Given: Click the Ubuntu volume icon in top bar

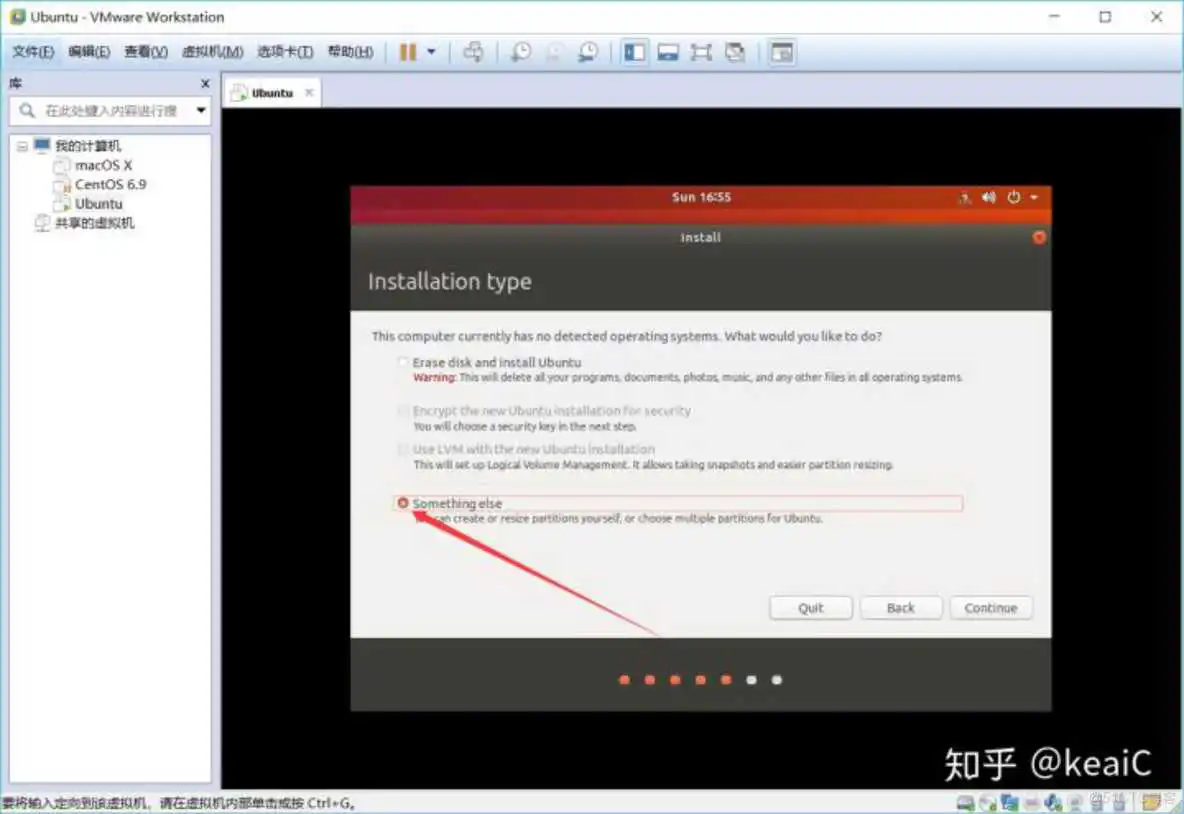Looking at the screenshot, I should pos(989,197).
